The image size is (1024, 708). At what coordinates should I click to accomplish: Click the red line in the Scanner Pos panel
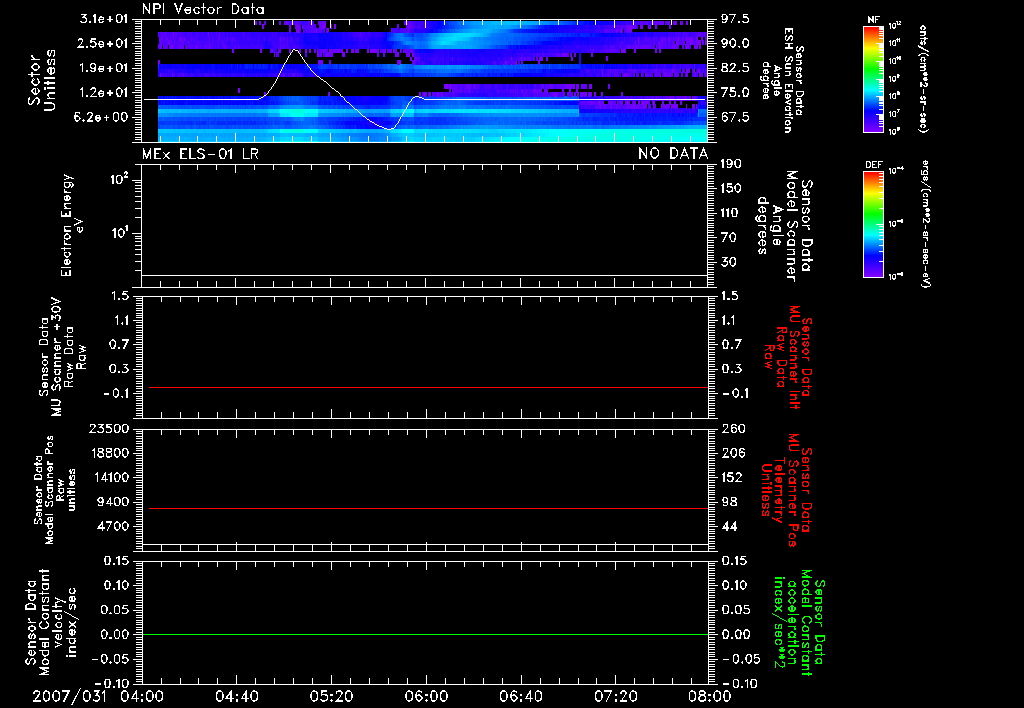[x=428, y=508]
